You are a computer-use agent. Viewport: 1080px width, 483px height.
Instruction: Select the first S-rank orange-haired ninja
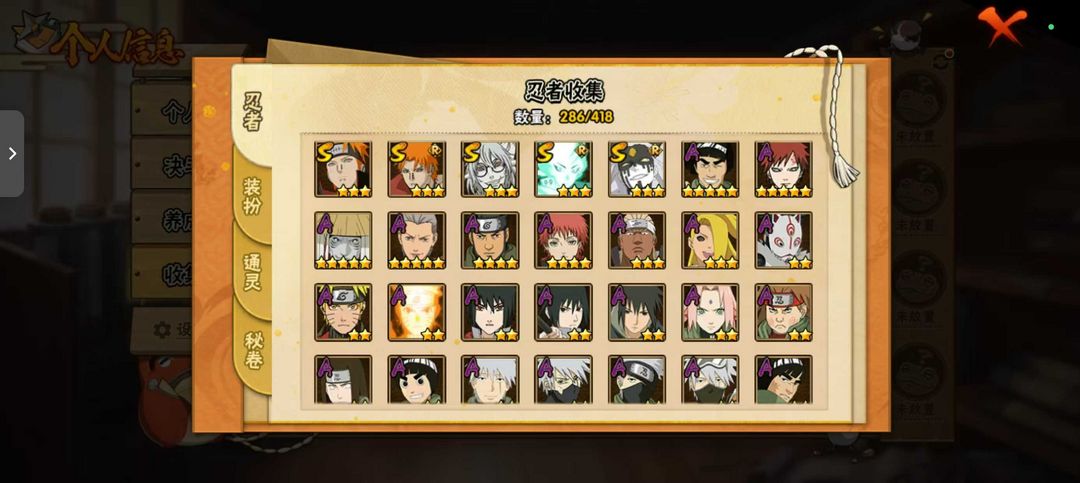tap(343, 169)
